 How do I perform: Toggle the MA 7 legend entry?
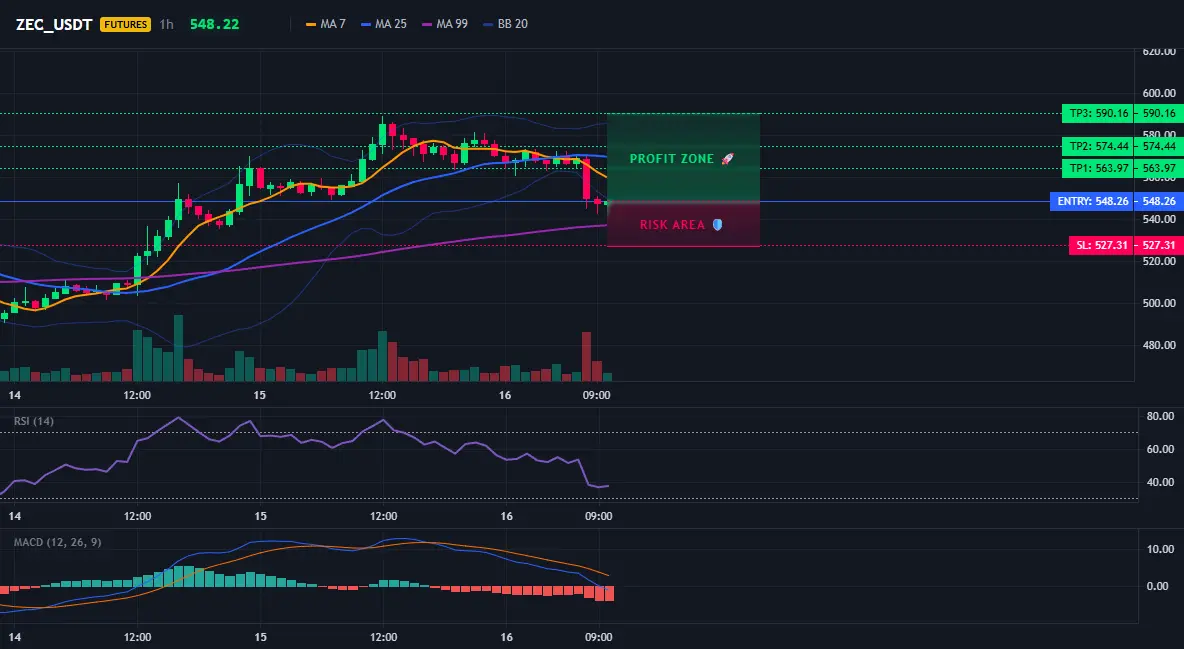point(325,24)
